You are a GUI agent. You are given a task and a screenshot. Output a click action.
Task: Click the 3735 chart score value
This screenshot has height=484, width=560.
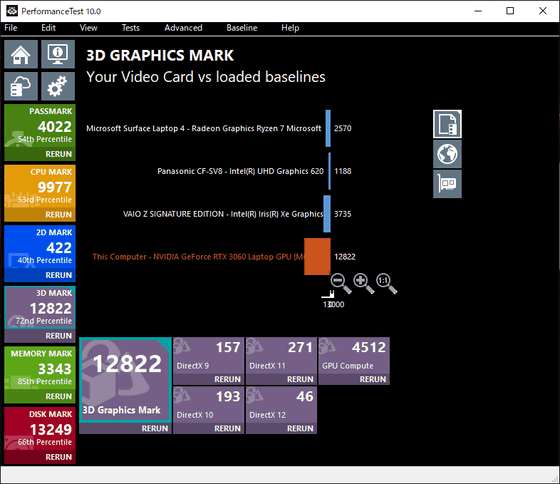342,214
